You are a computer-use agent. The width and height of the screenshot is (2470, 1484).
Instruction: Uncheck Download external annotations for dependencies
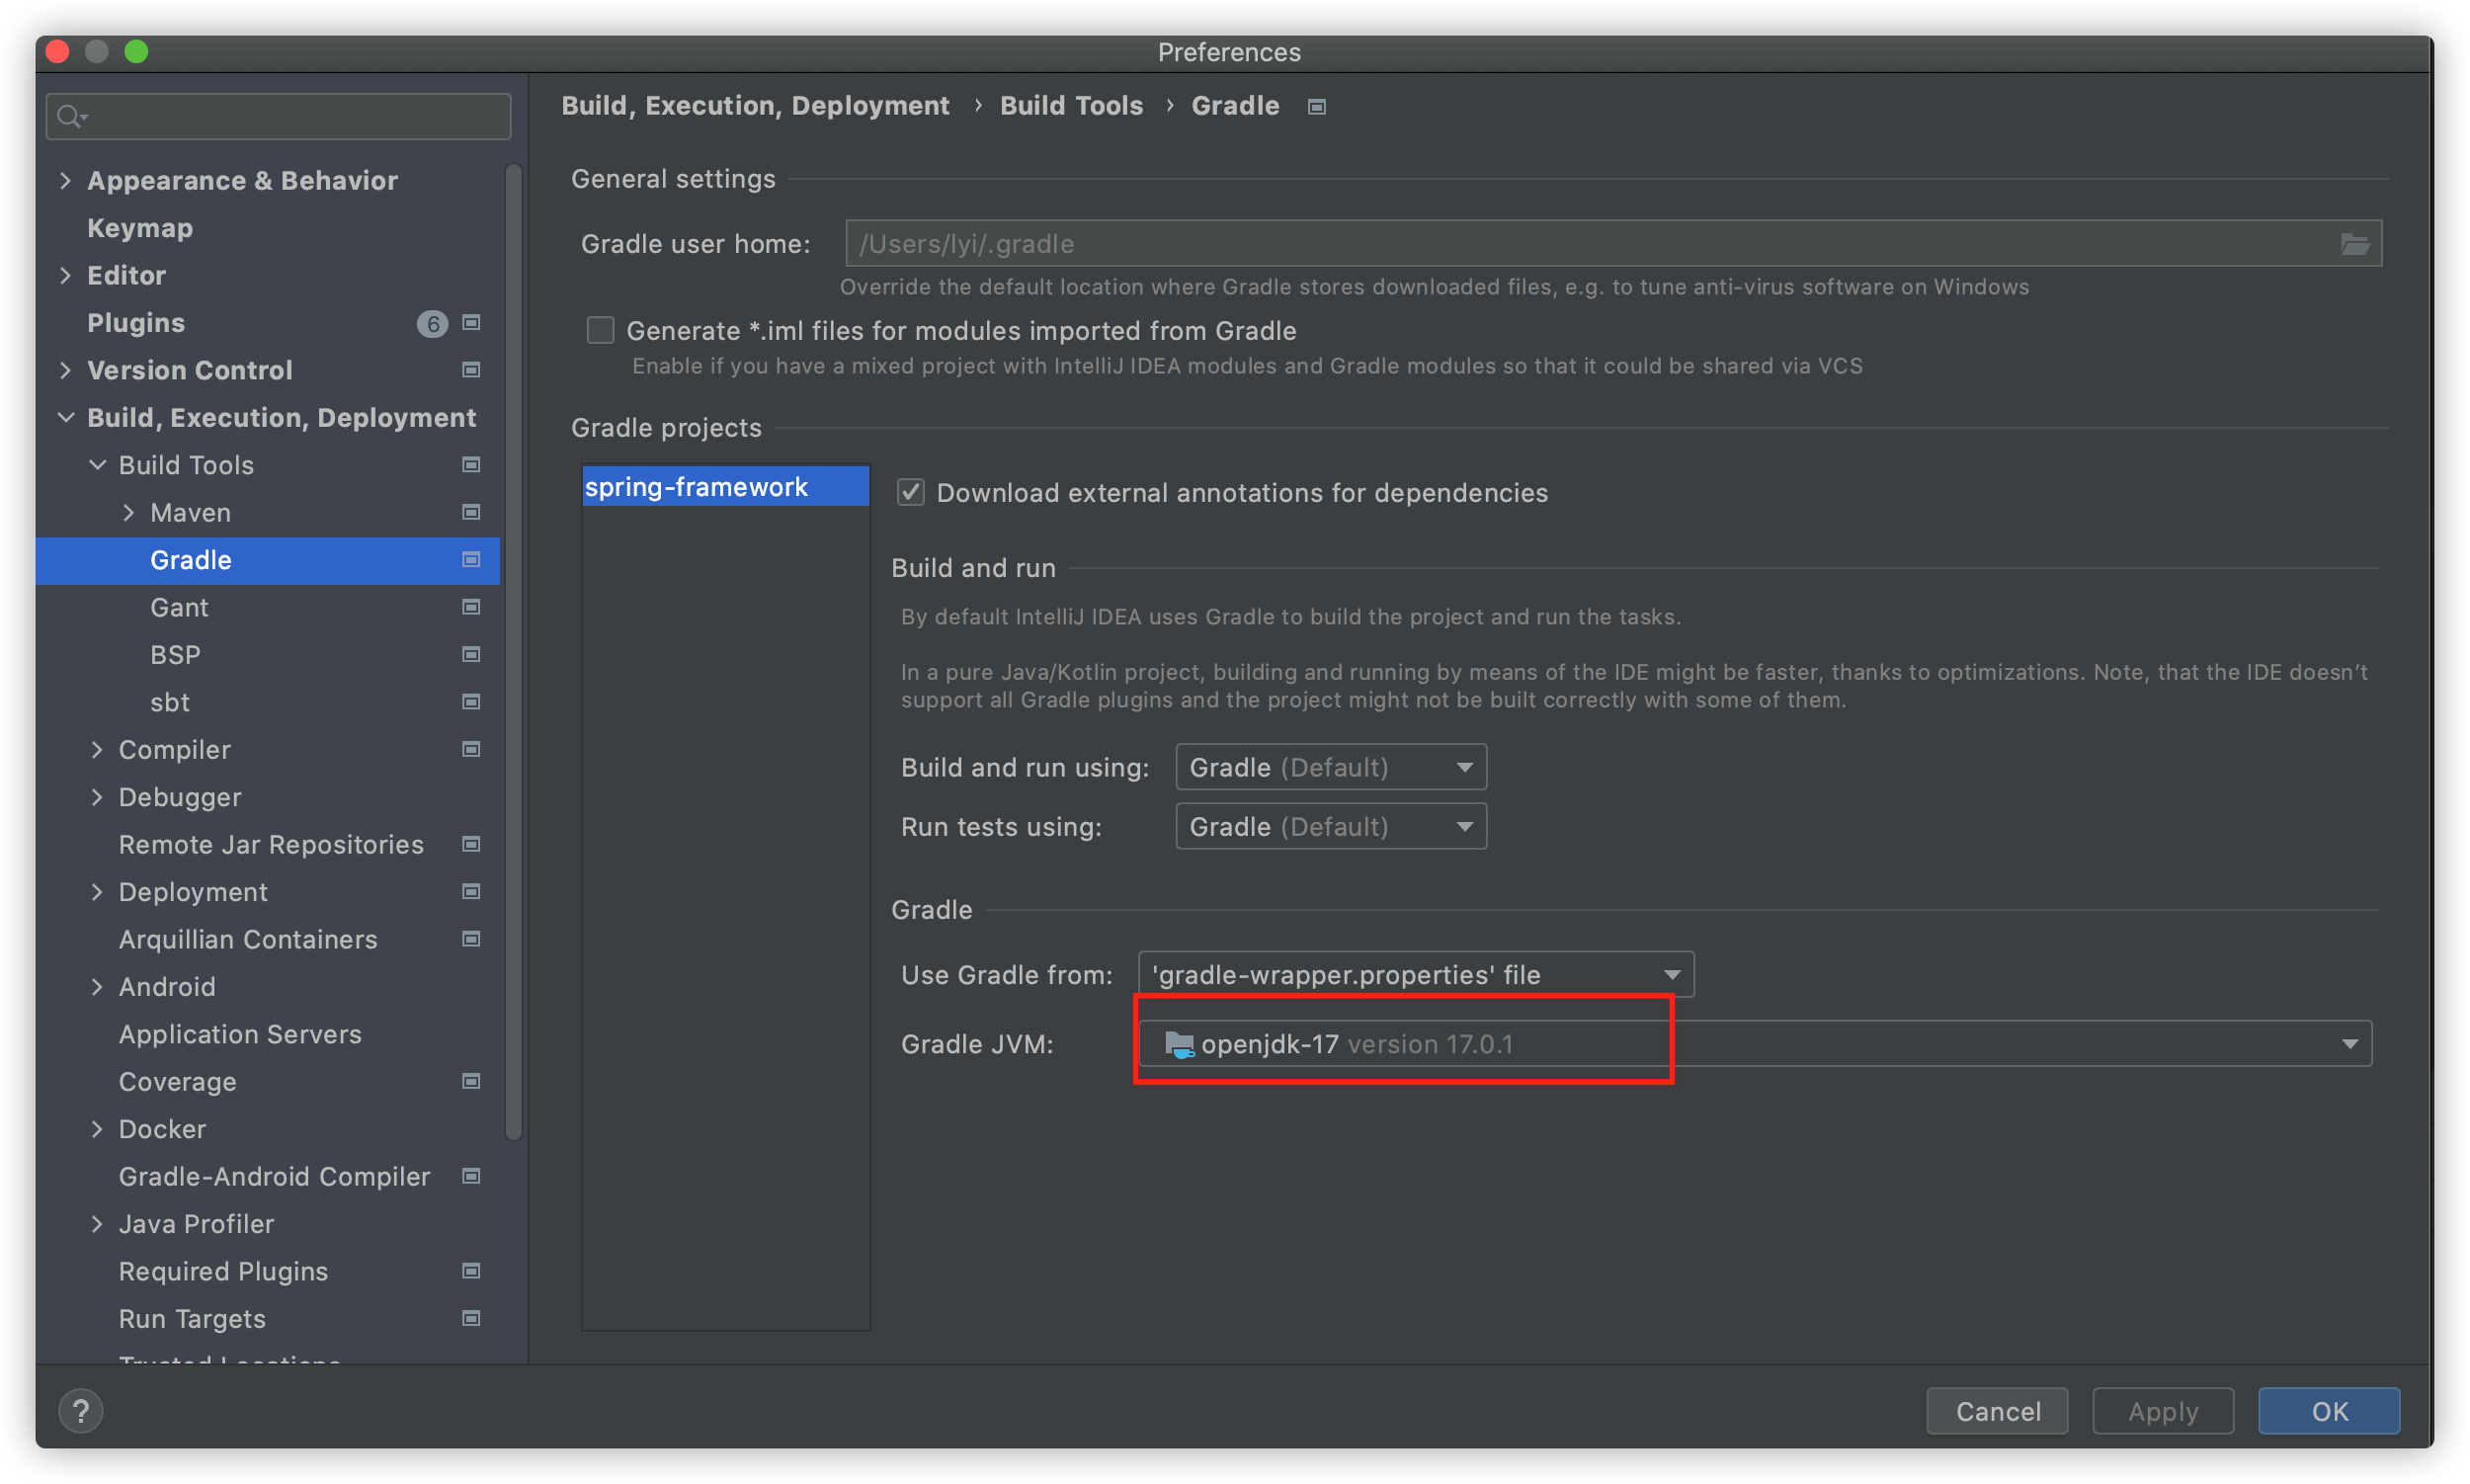910,492
